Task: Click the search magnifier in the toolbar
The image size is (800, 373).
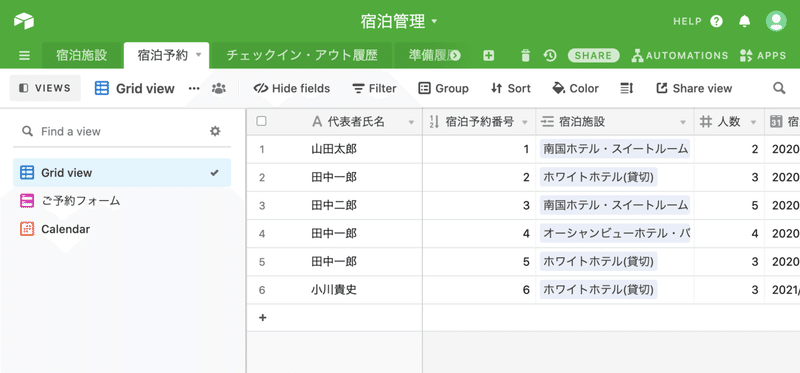Action: pyautogui.click(x=779, y=88)
